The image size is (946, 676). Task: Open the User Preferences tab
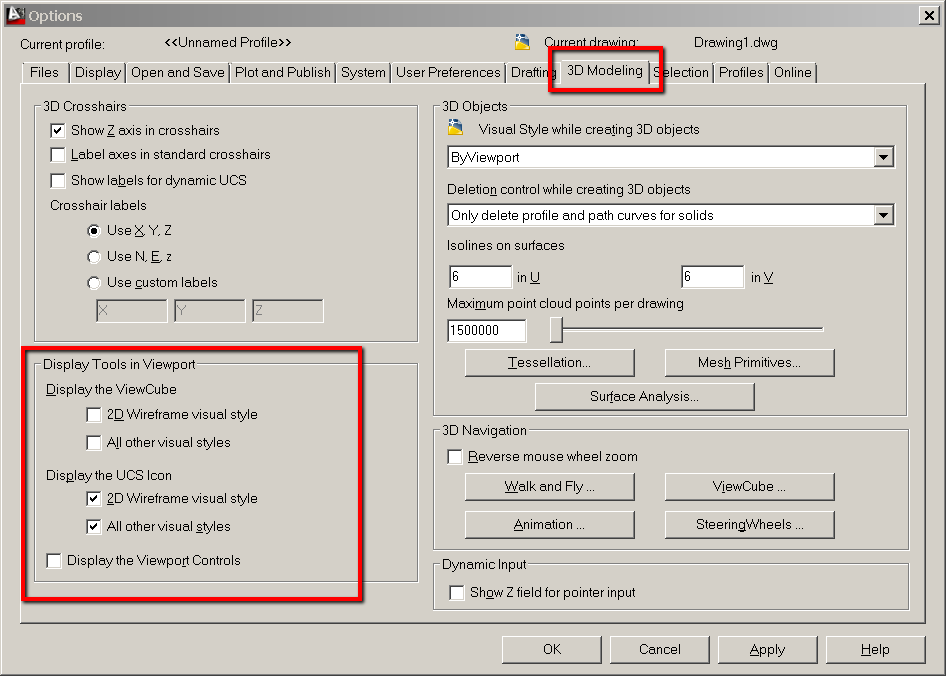pos(447,72)
